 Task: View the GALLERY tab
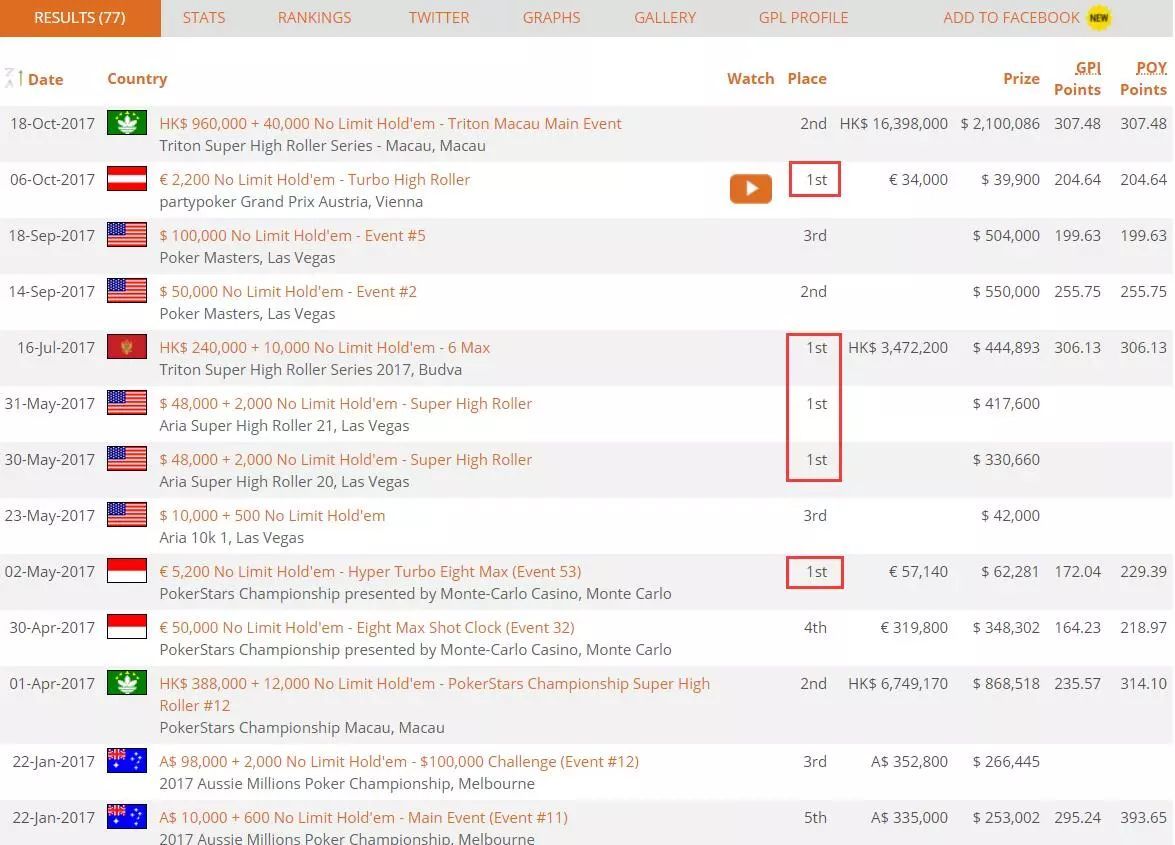tap(665, 18)
